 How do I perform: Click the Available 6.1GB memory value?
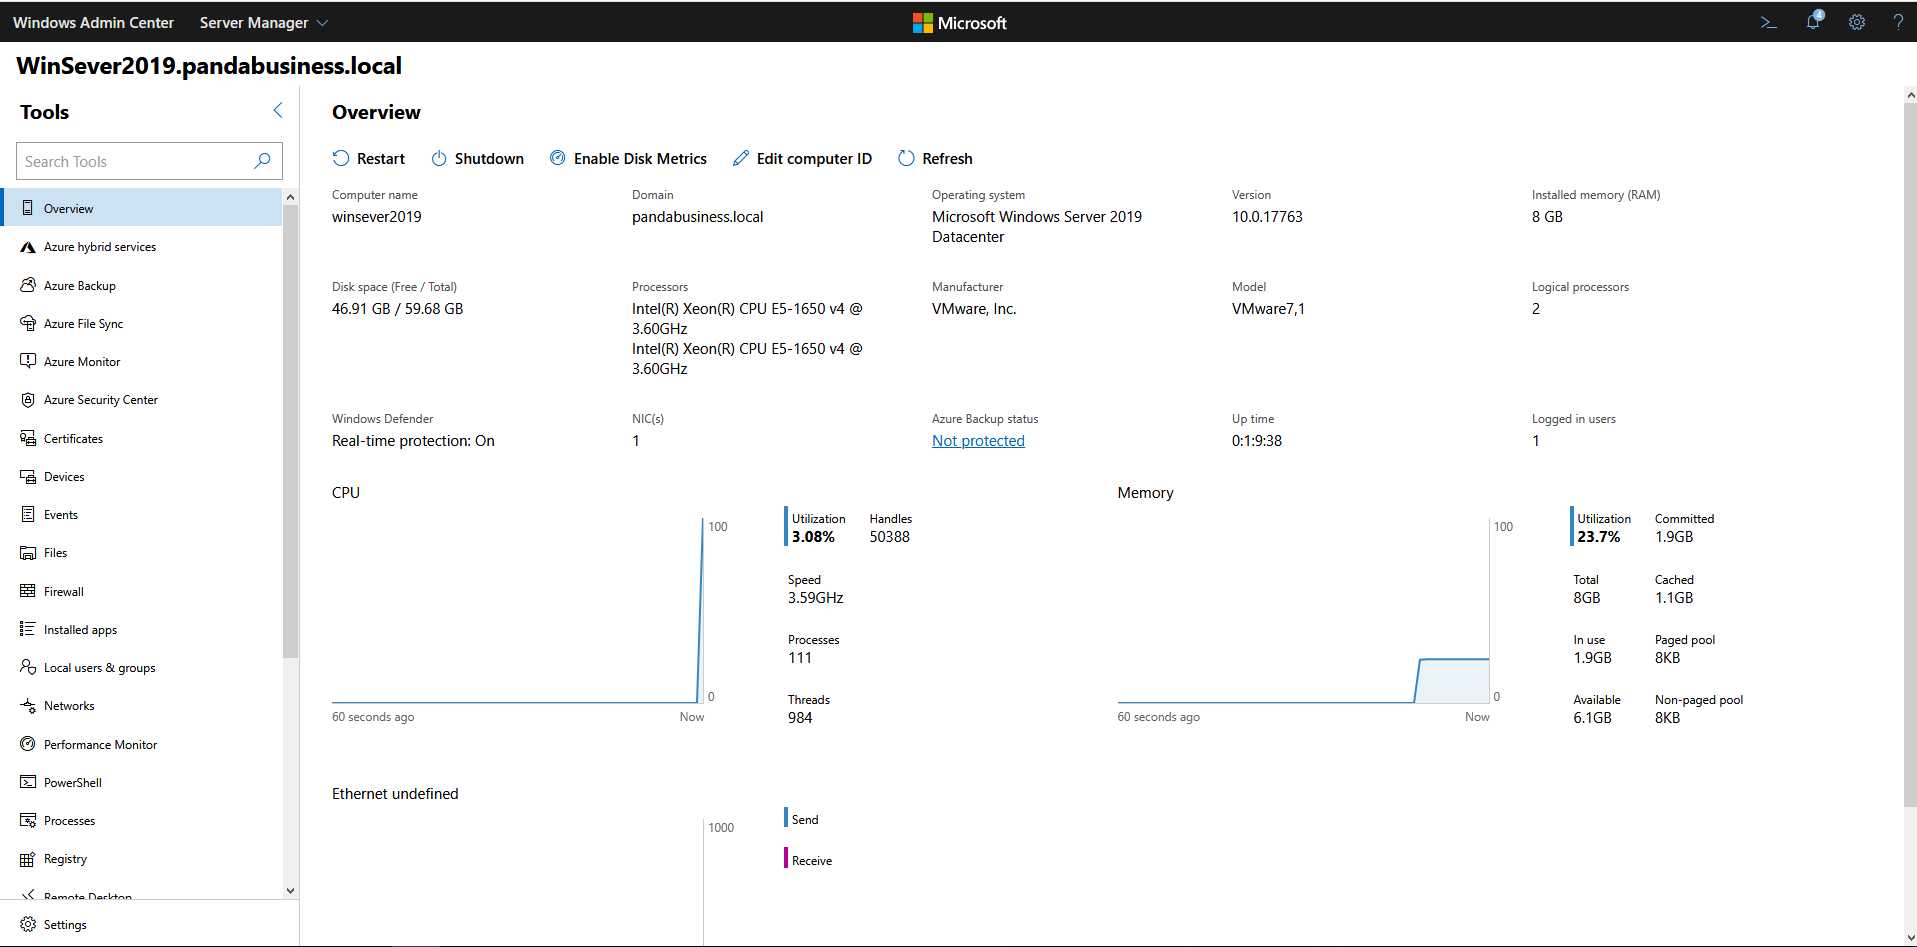pyautogui.click(x=1592, y=718)
